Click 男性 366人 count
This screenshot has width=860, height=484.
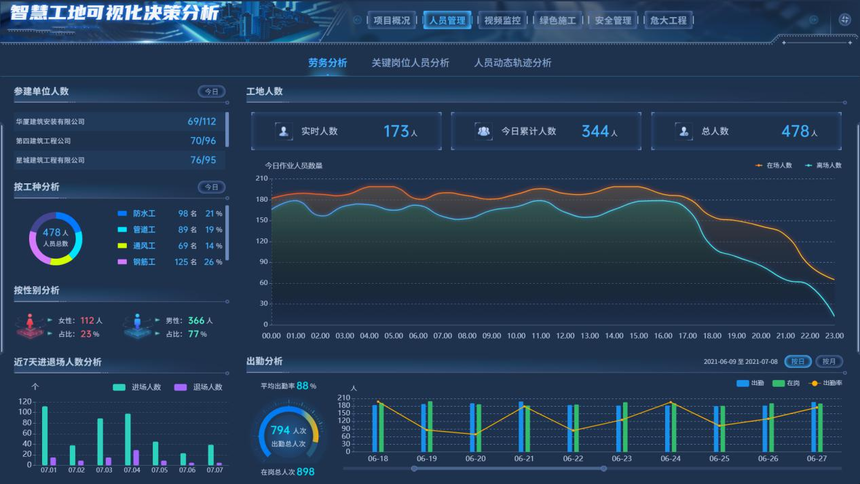pyautogui.click(x=189, y=320)
